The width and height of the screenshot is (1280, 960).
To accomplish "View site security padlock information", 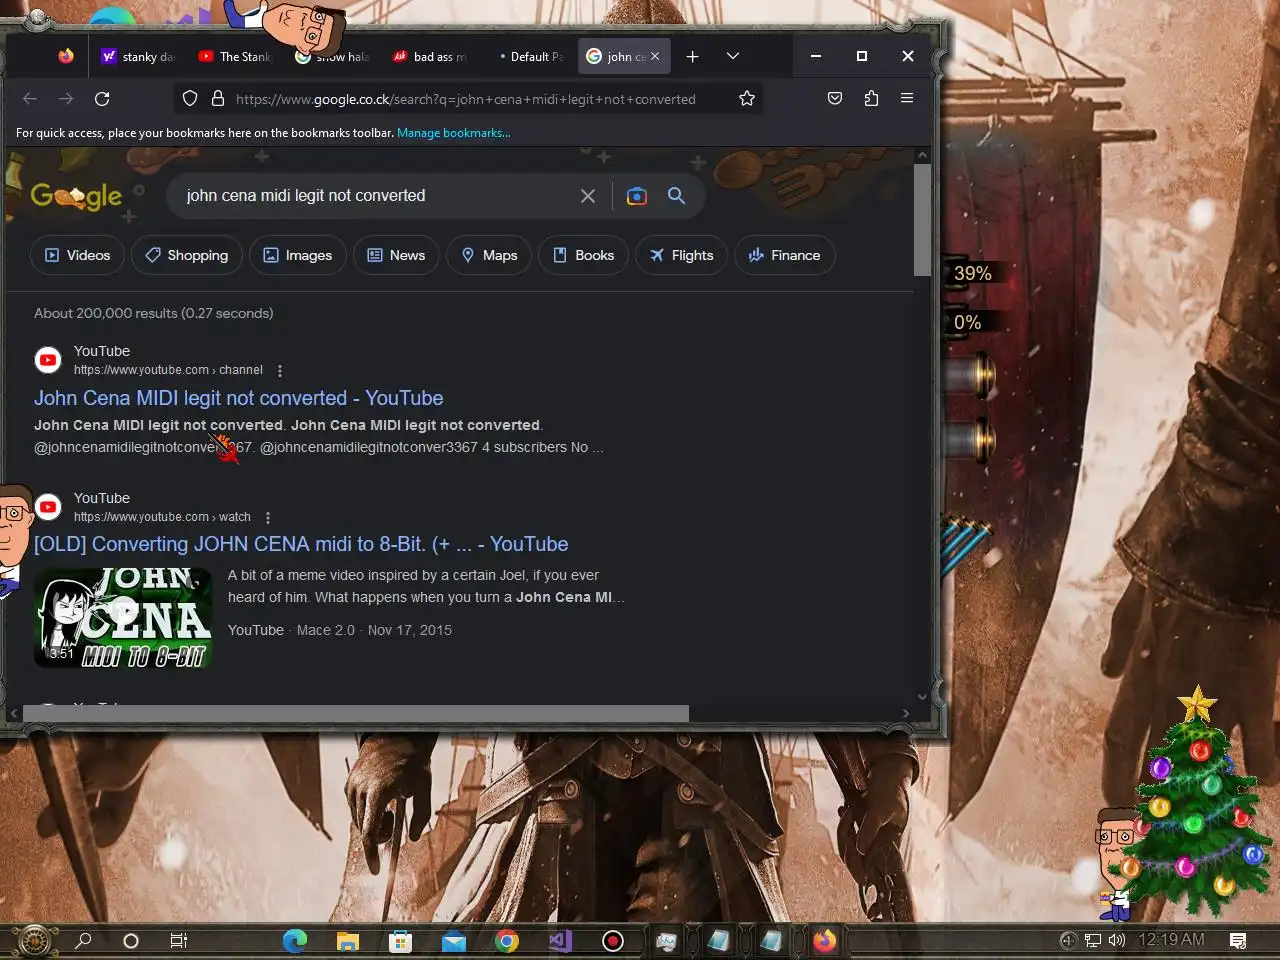I will tap(217, 99).
